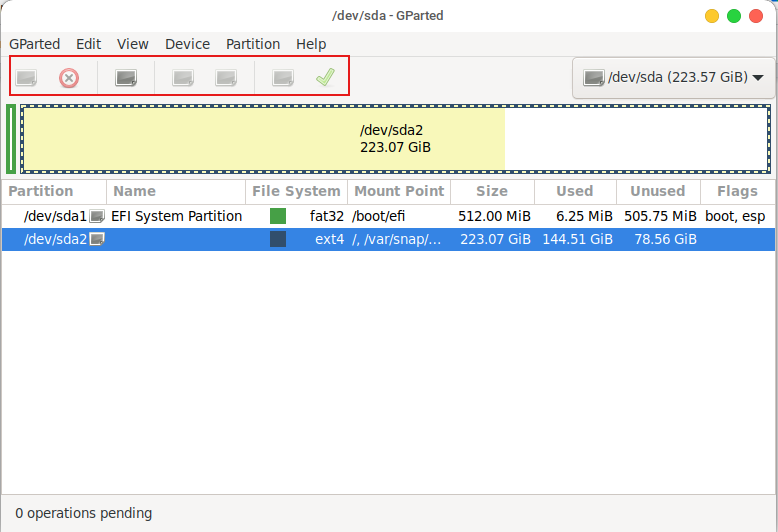Click the Partition column header
The image size is (778, 532).
click(54, 192)
